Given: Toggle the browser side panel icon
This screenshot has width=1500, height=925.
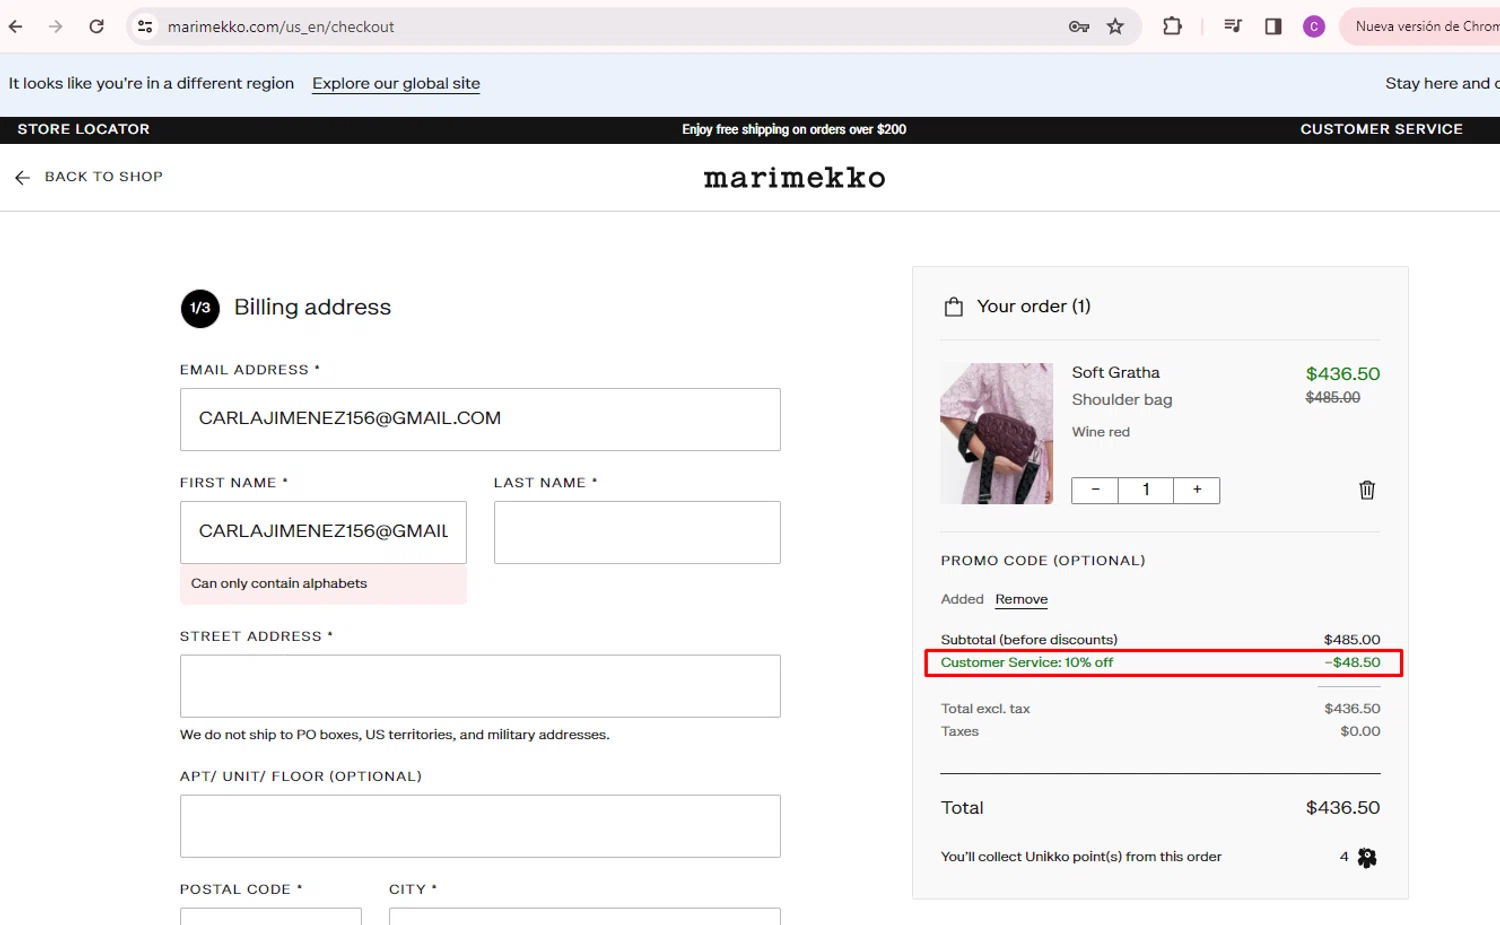Looking at the screenshot, I should (x=1273, y=27).
